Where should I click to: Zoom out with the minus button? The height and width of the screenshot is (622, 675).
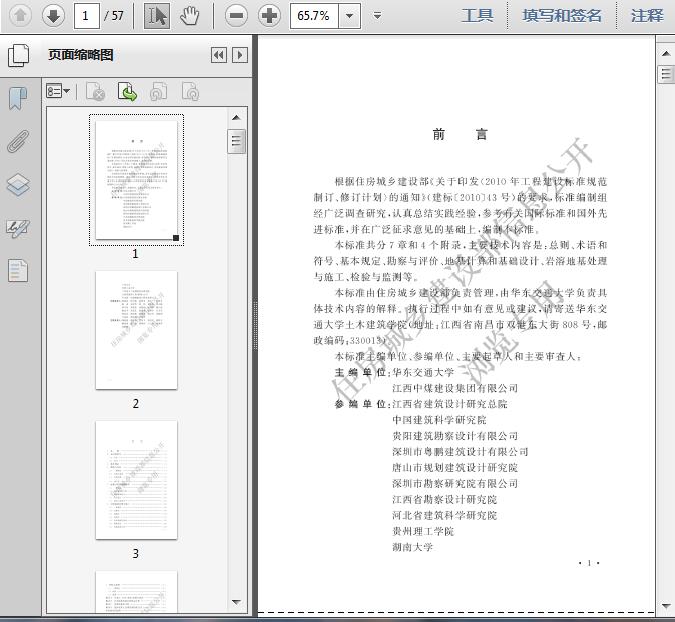(236, 15)
